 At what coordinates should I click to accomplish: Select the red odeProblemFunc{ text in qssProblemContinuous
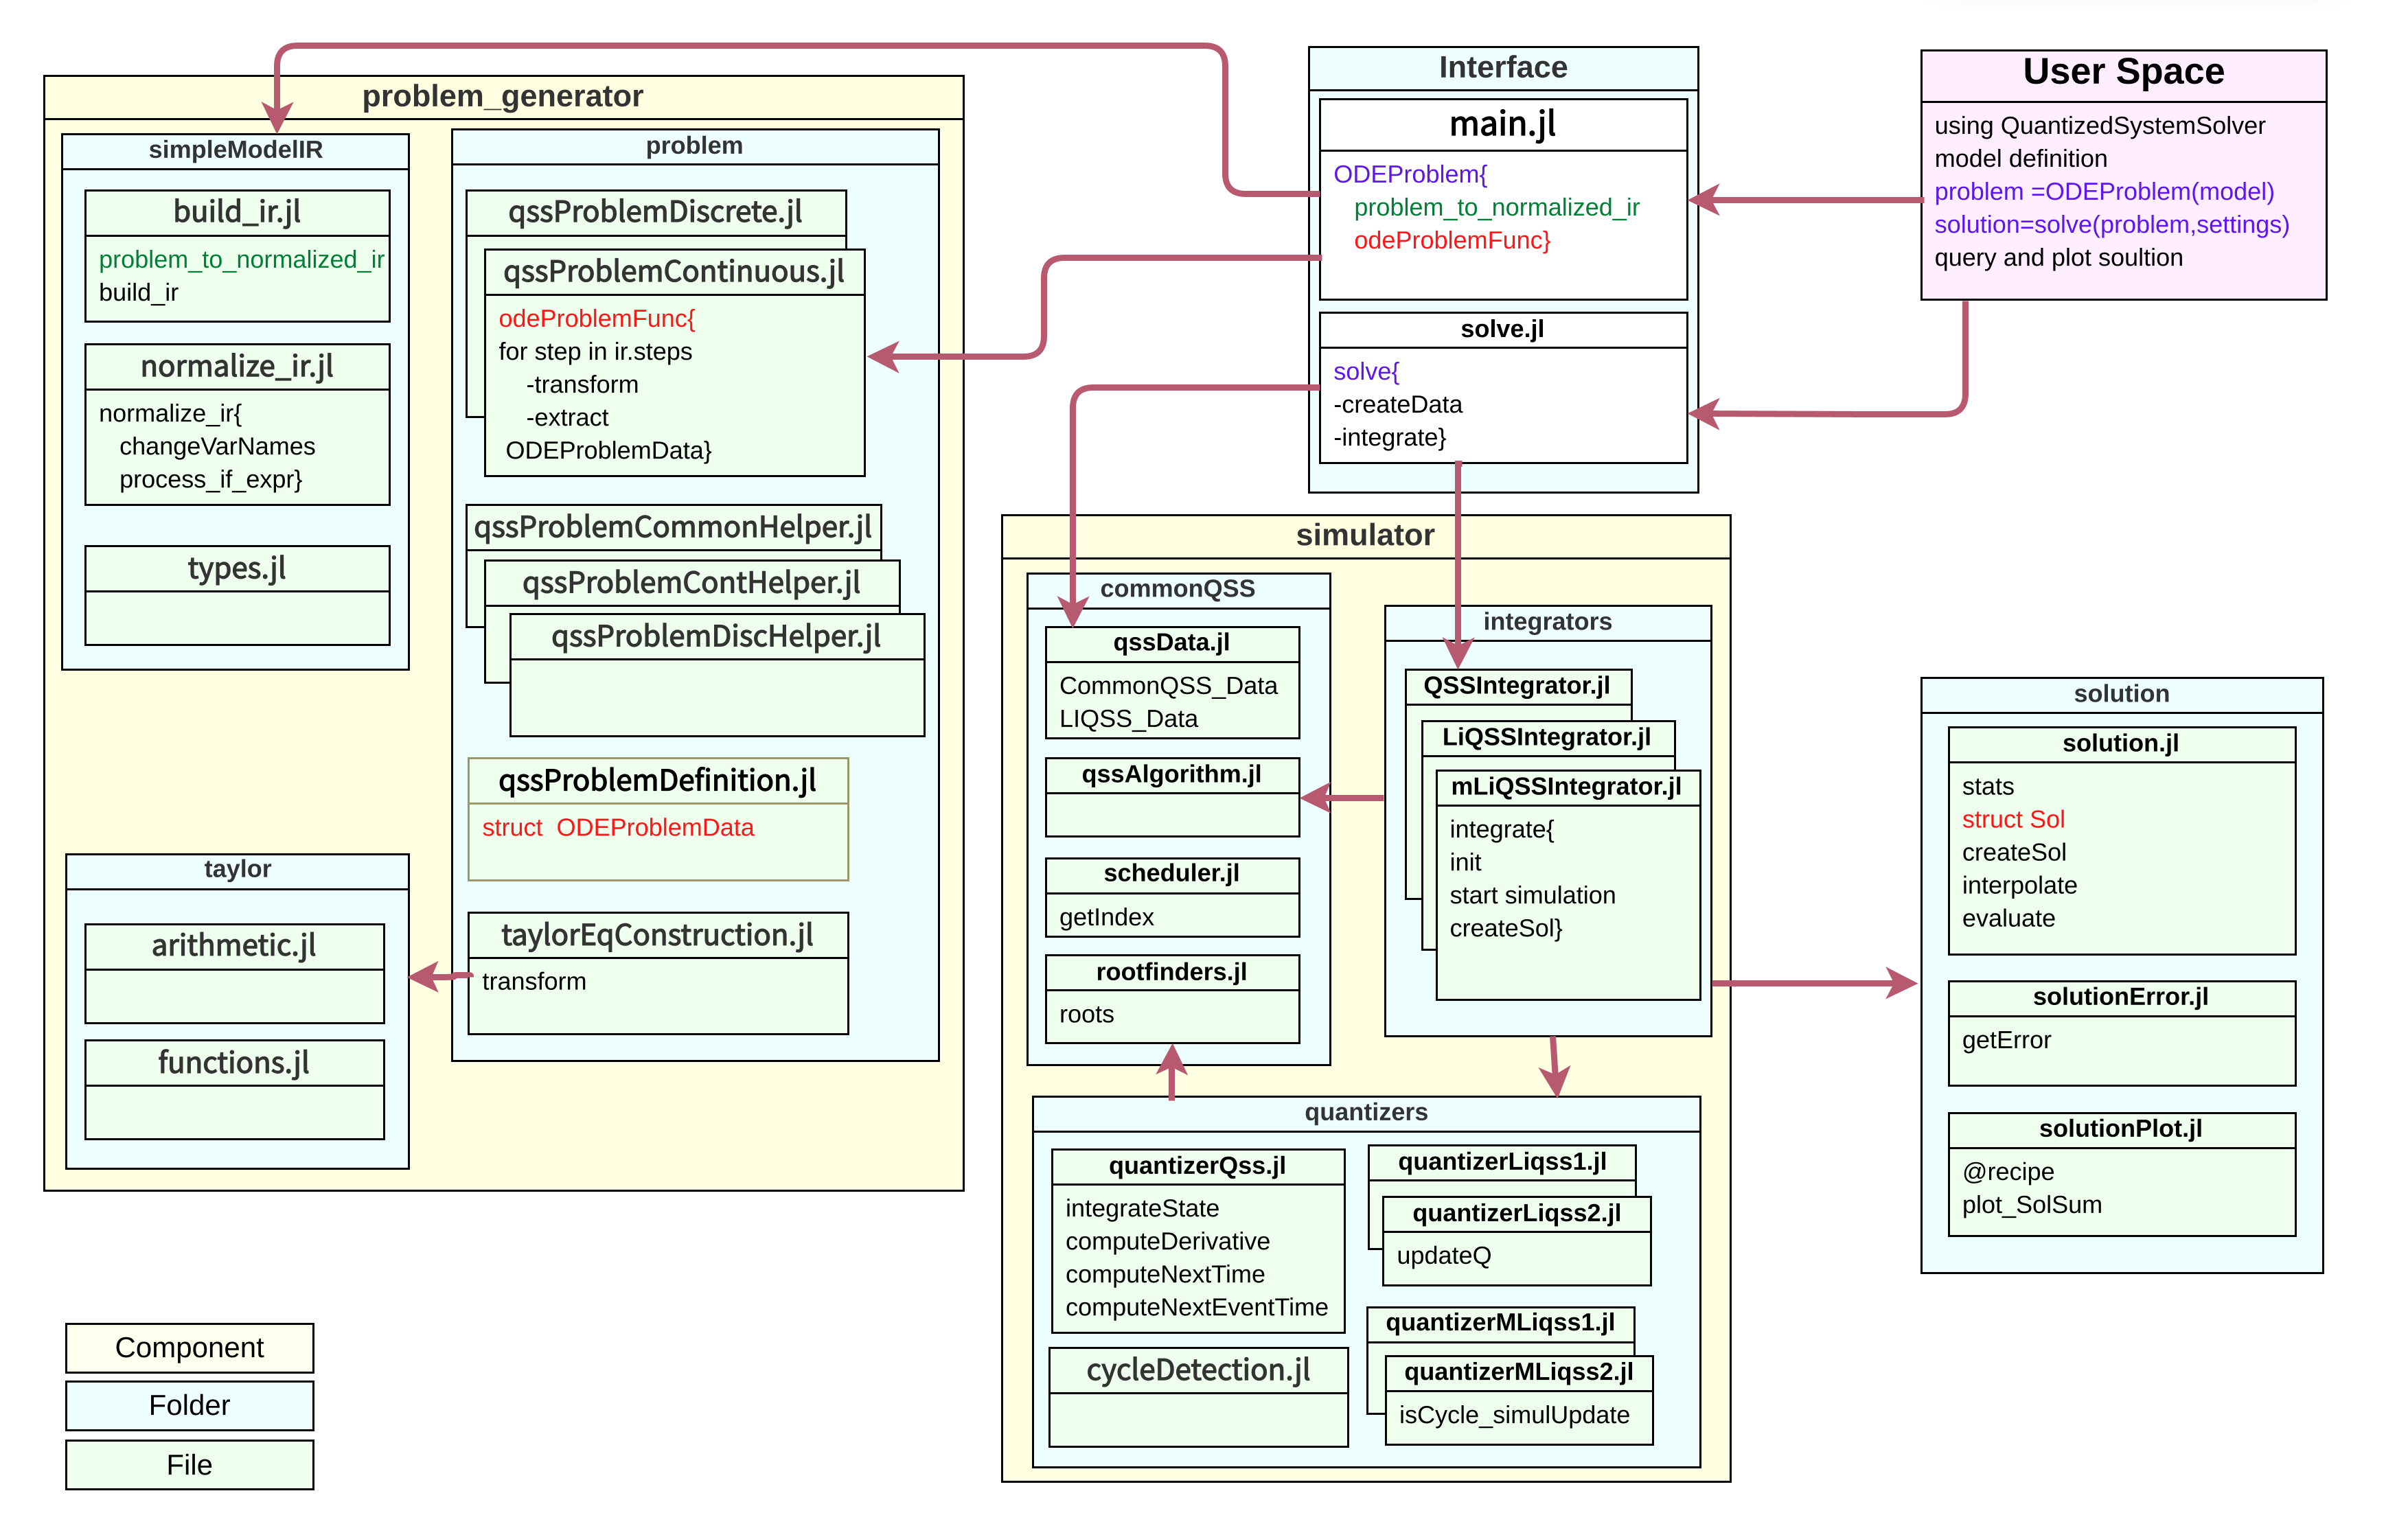(x=596, y=318)
